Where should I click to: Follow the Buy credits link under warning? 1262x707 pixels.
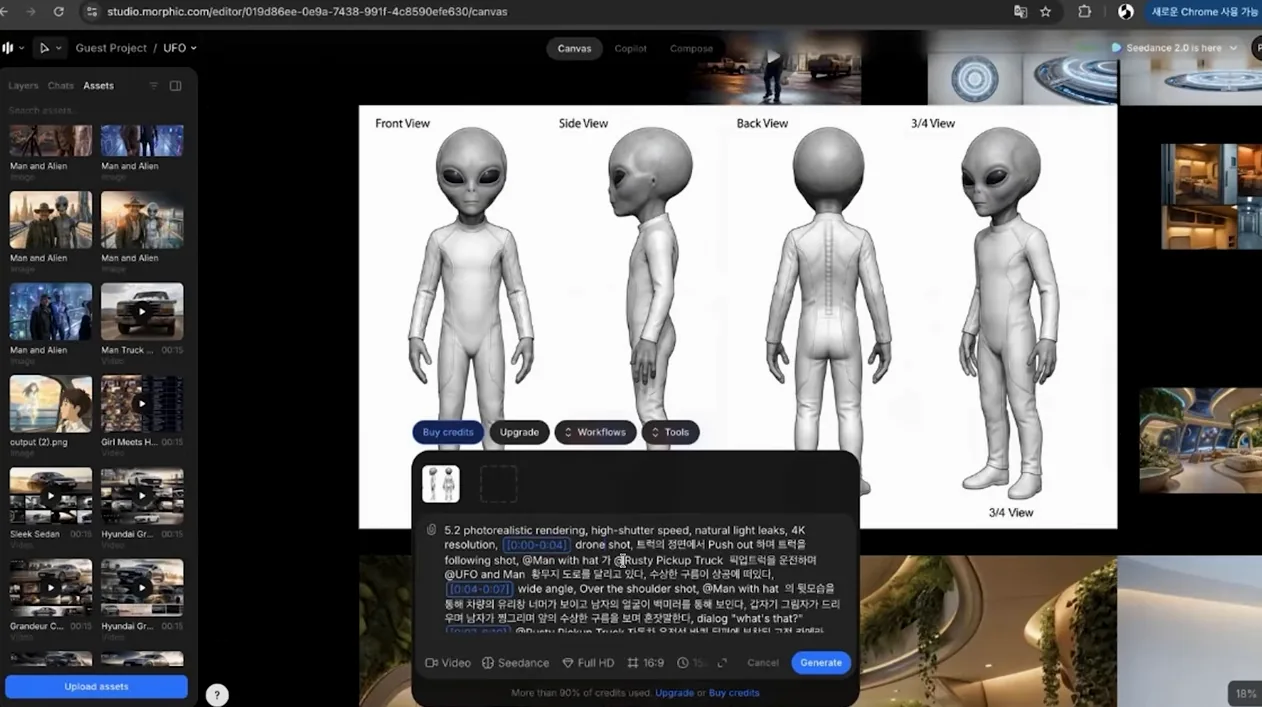point(734,693)
